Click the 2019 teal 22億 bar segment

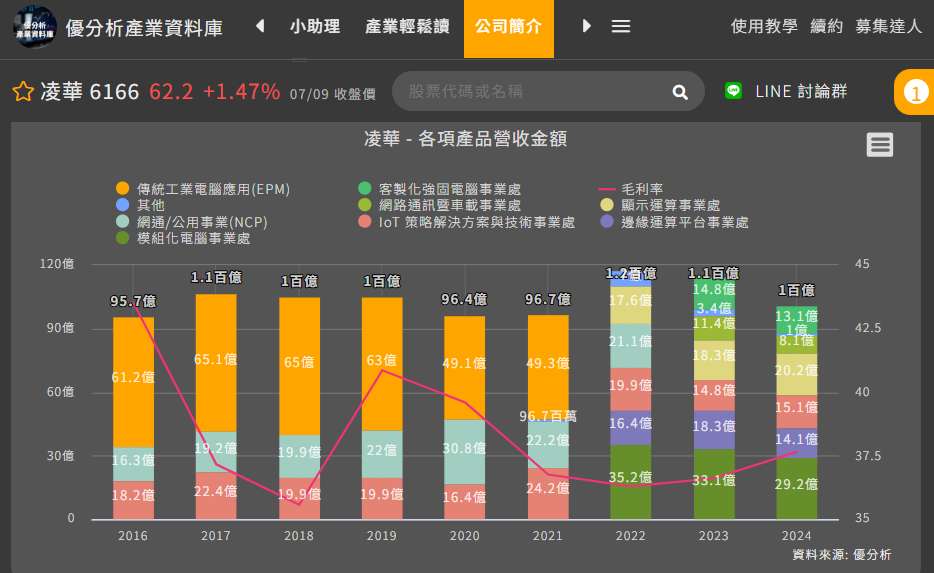pos(382,454)
